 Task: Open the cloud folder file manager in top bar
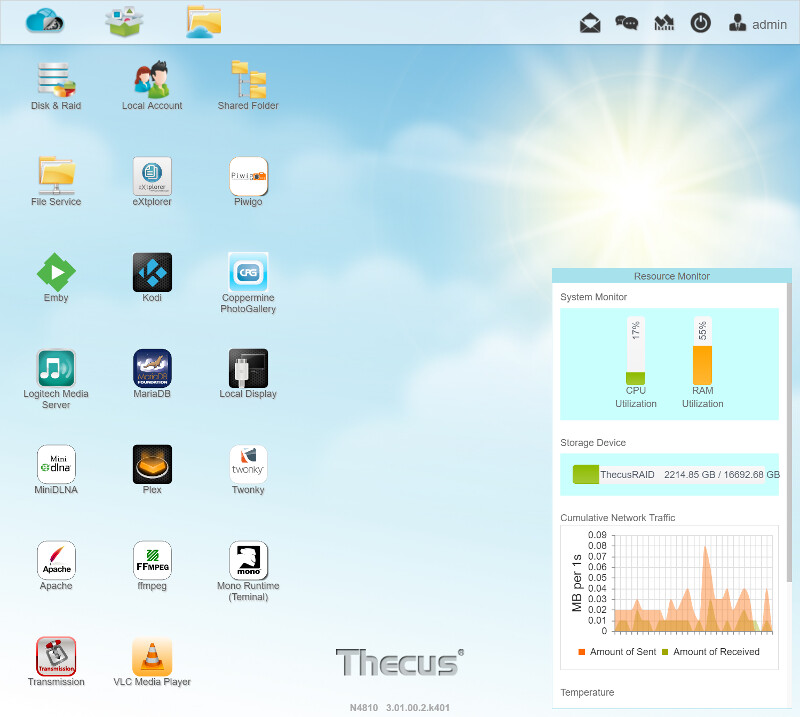pos(204,21)
